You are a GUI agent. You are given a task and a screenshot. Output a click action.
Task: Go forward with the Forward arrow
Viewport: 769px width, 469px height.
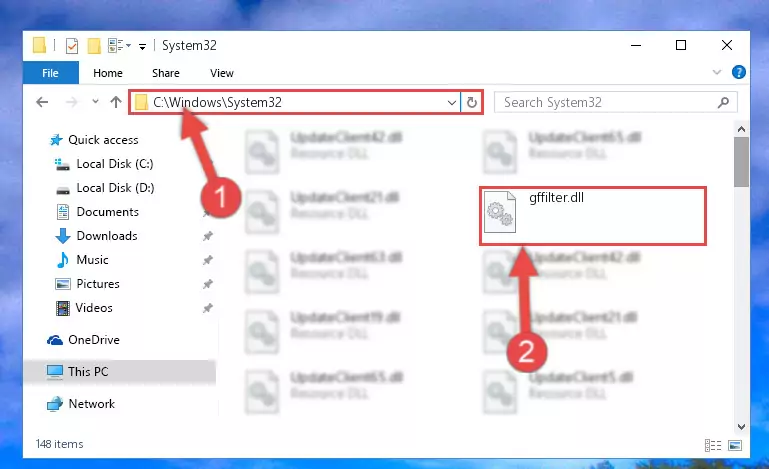click(x=72, y=102)
